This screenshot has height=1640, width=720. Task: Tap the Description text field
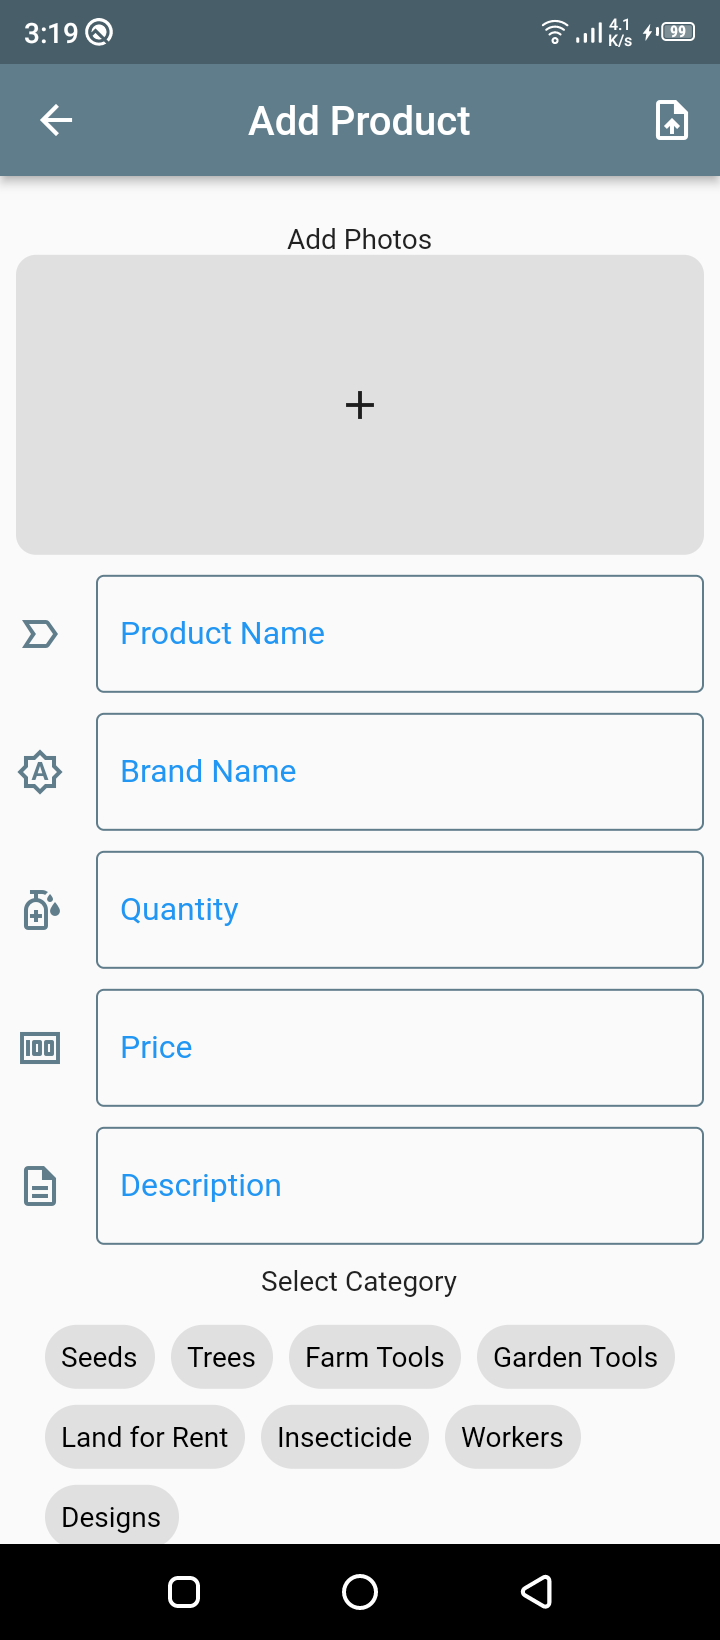point(399,1185)
